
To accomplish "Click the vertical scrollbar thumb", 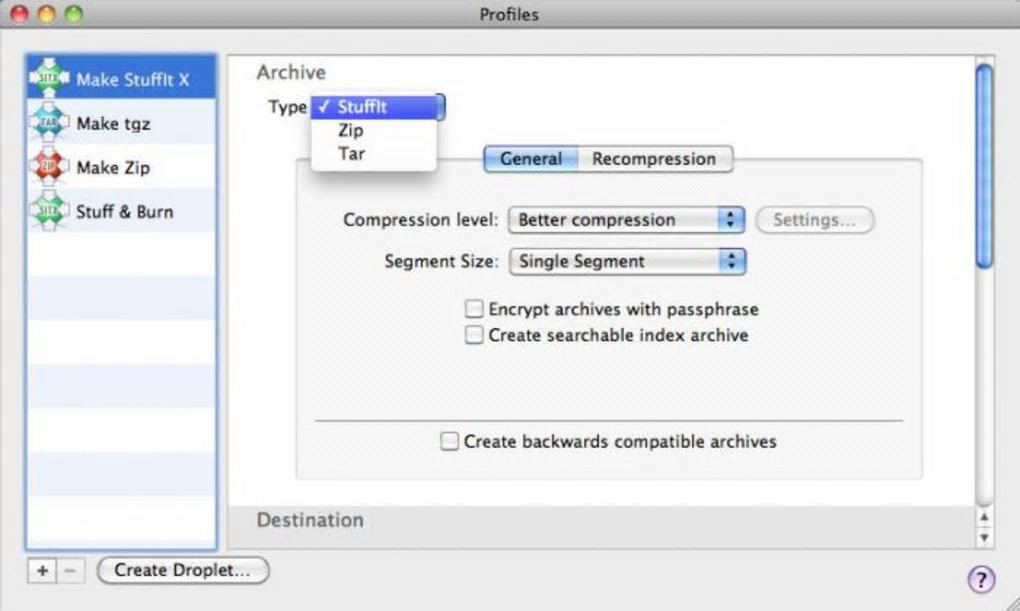I will click(x=984, y=166).
